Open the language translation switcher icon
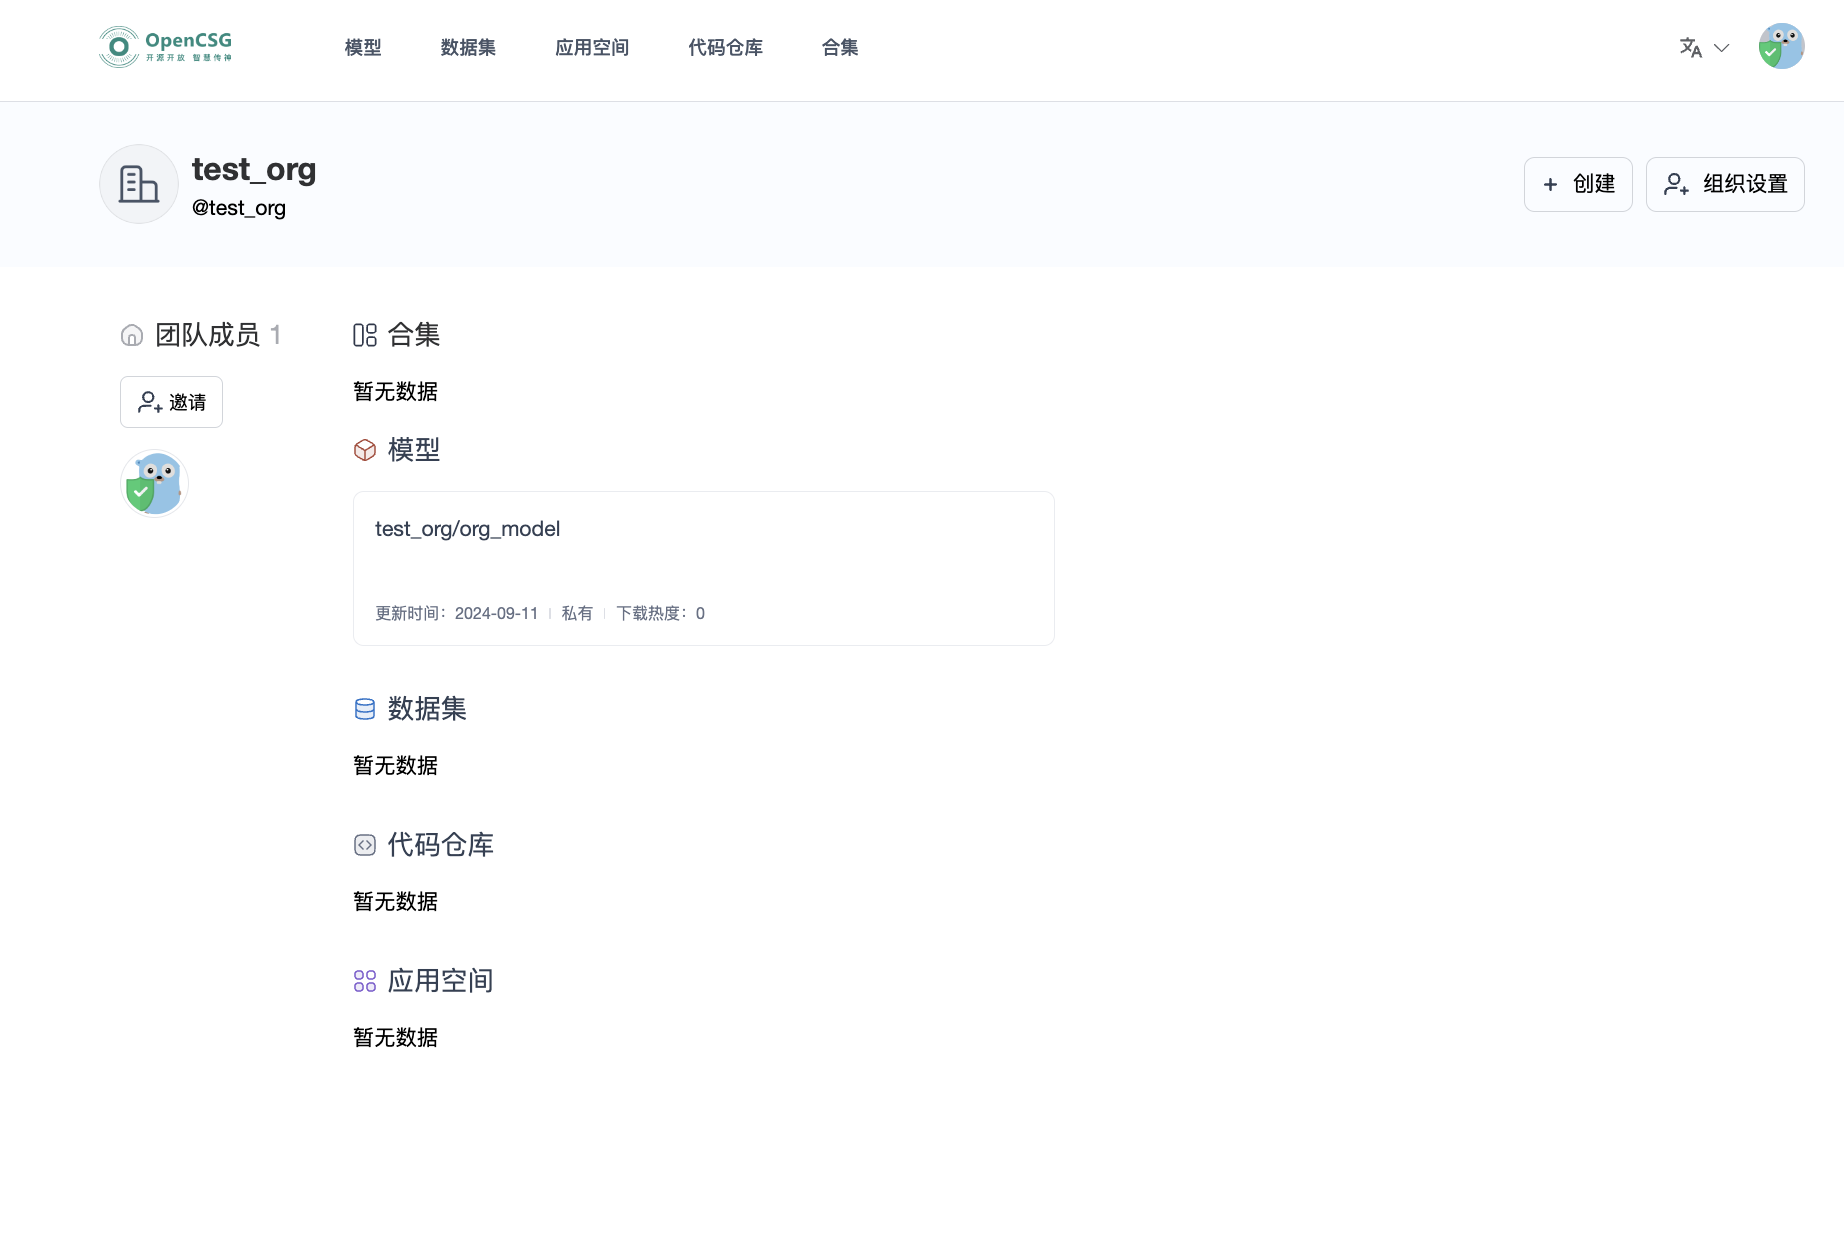This screenshot has height=1234, width=1844. click(x=1690, y=48)
